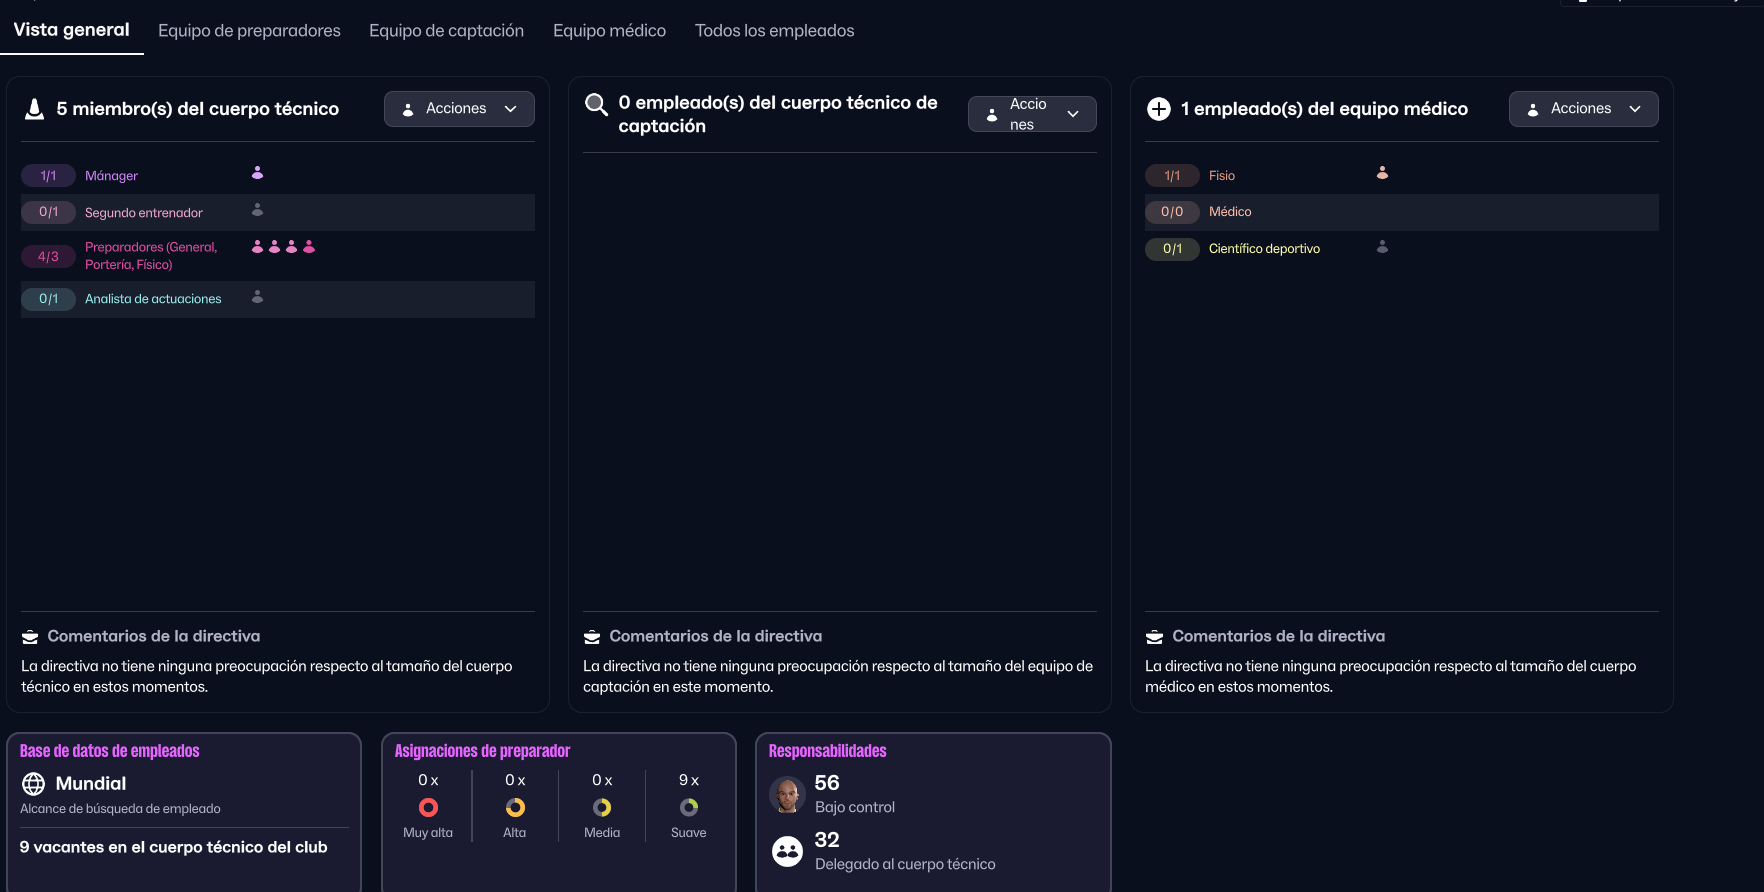
Task: Expand Acciones menu for equipo de captación
Action: pos(1031,114)
